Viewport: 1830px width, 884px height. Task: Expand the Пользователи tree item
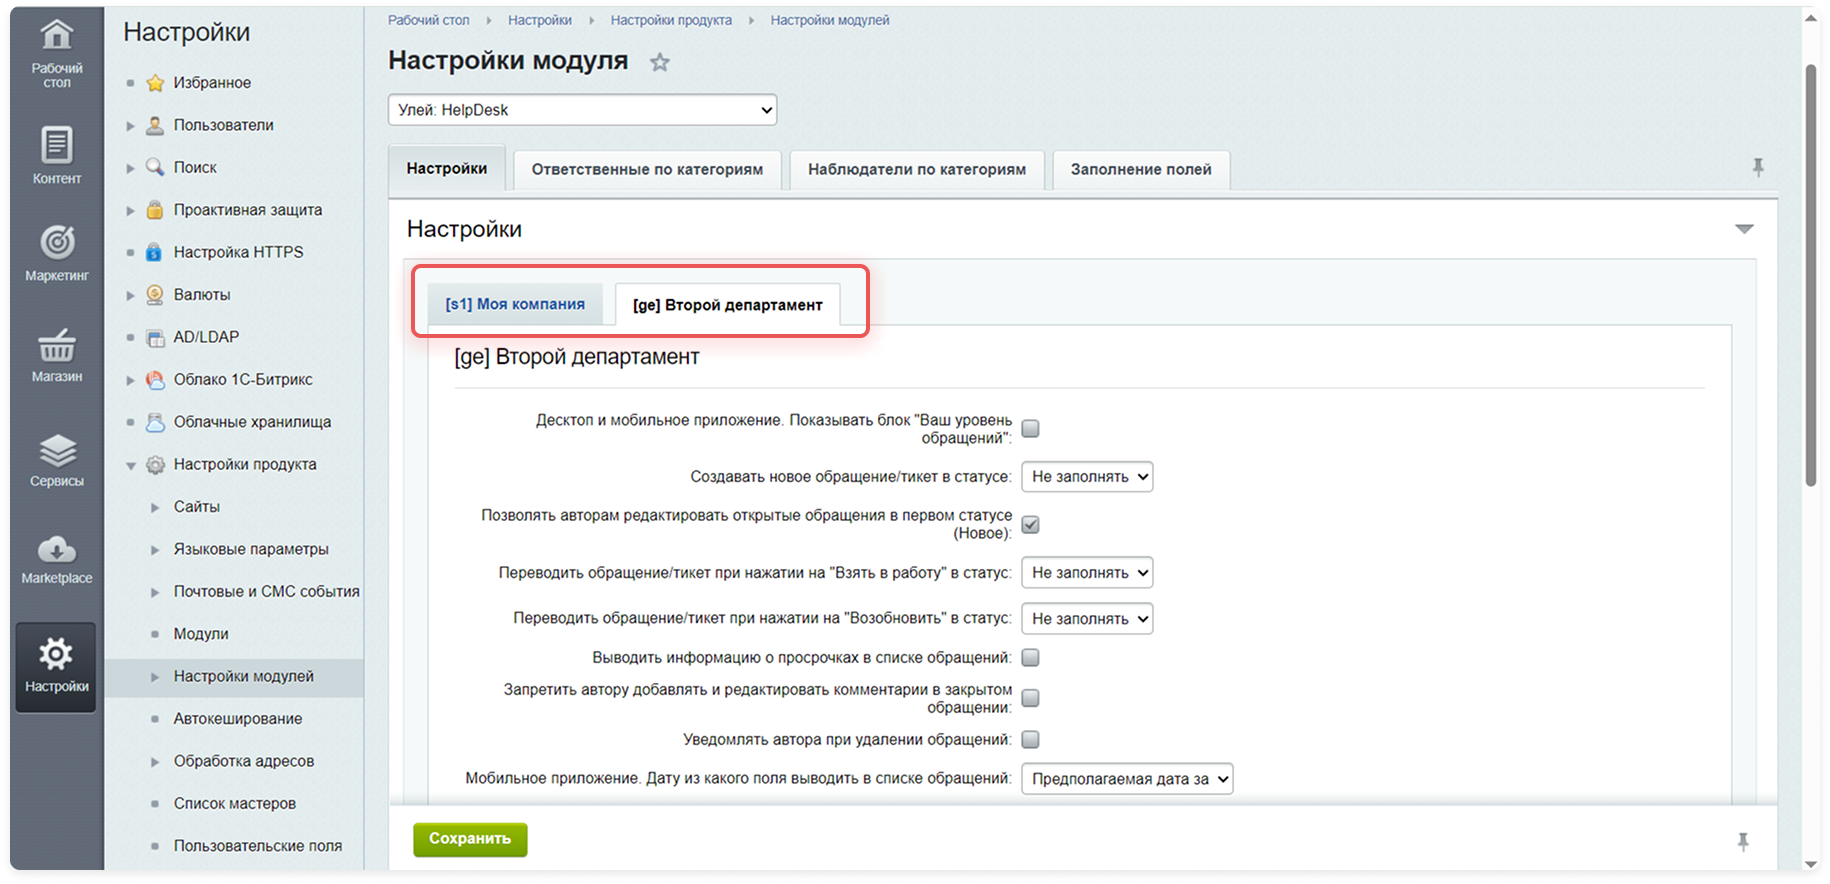click(x=130, y=126)
